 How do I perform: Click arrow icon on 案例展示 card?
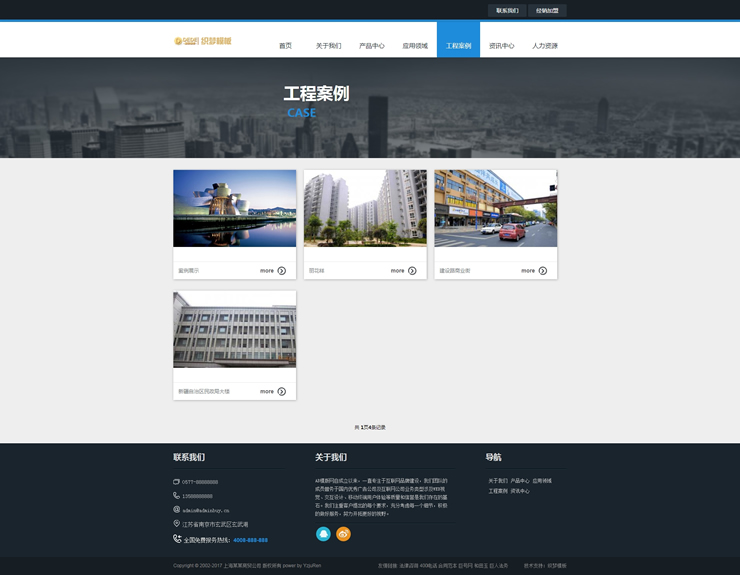[x=282, y=271]
